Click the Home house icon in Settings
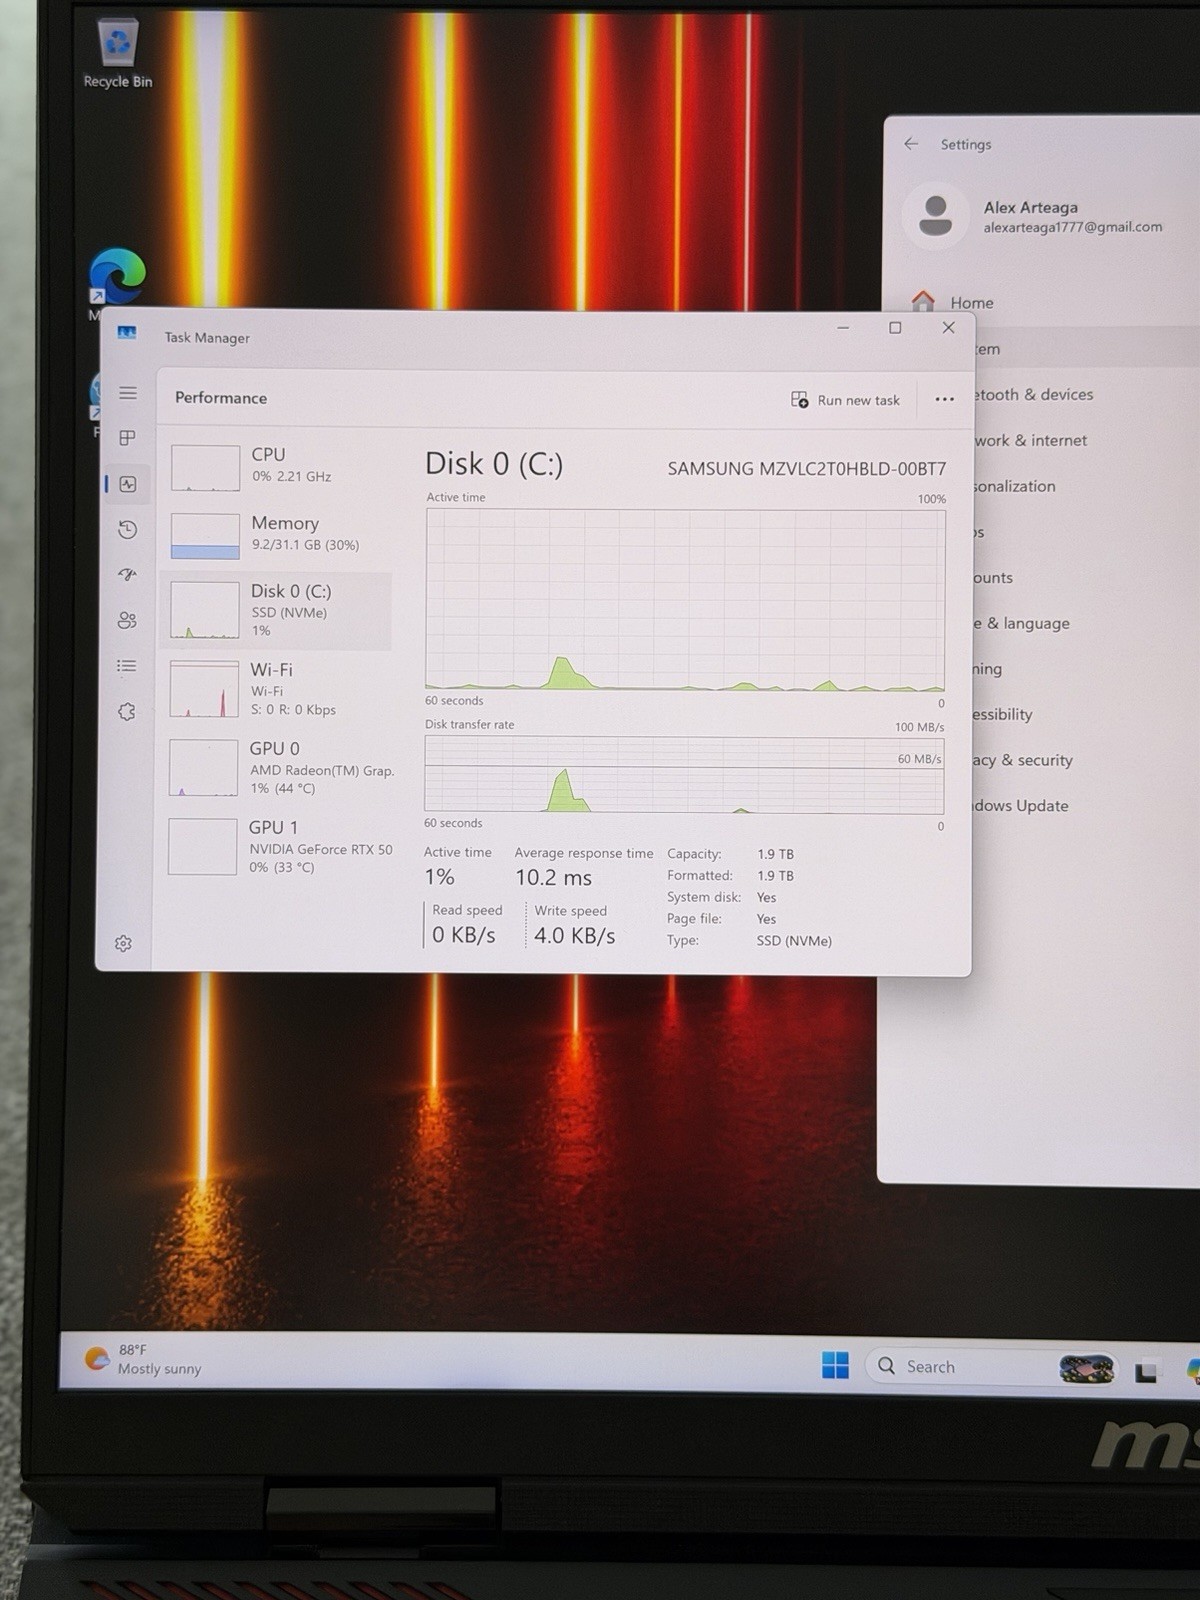1200x1600 pixels. (923, 301)
